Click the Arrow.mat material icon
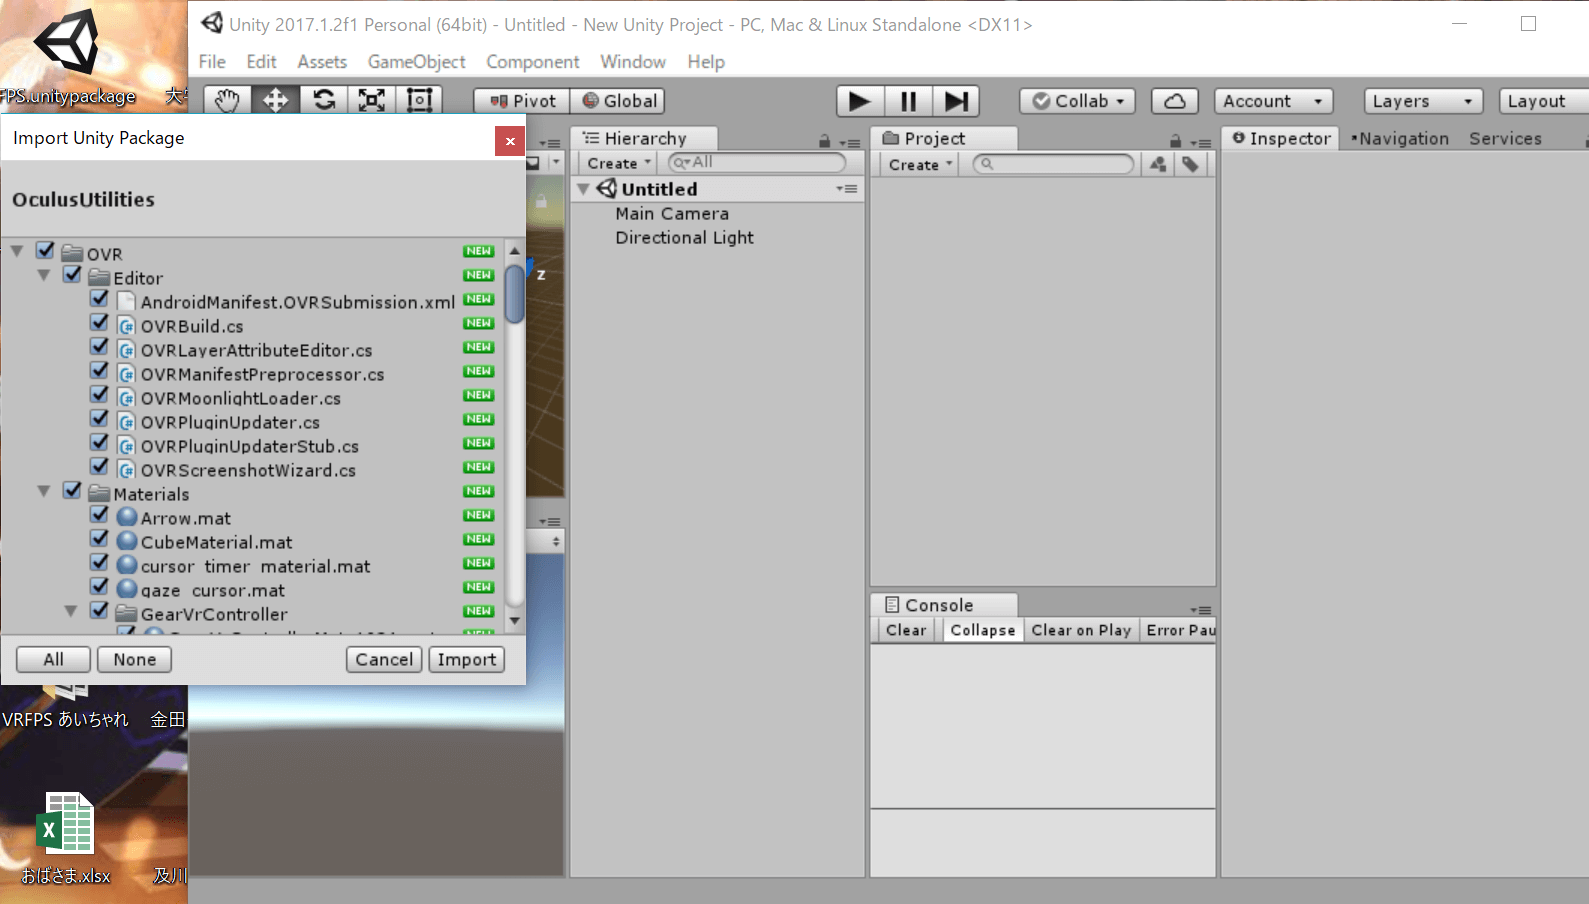Viewport: 1589px width, 904px height. pyautogui.click(x=127, y=517)
